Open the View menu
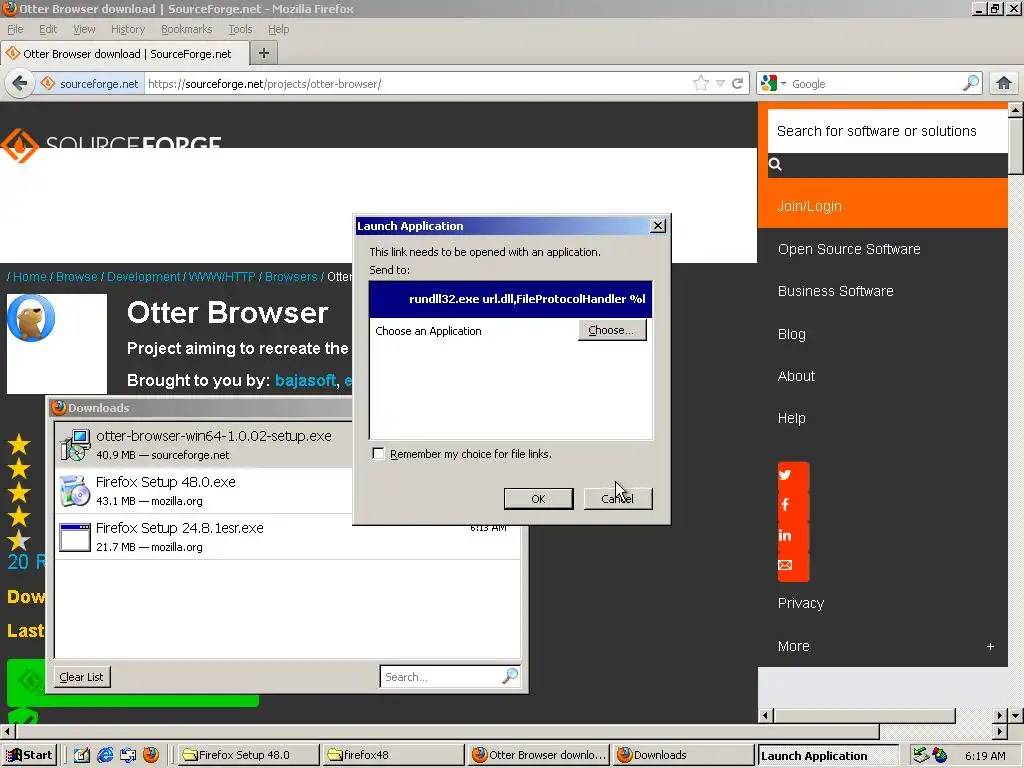This screenshot has height=768, width=1024. [84, 29]
